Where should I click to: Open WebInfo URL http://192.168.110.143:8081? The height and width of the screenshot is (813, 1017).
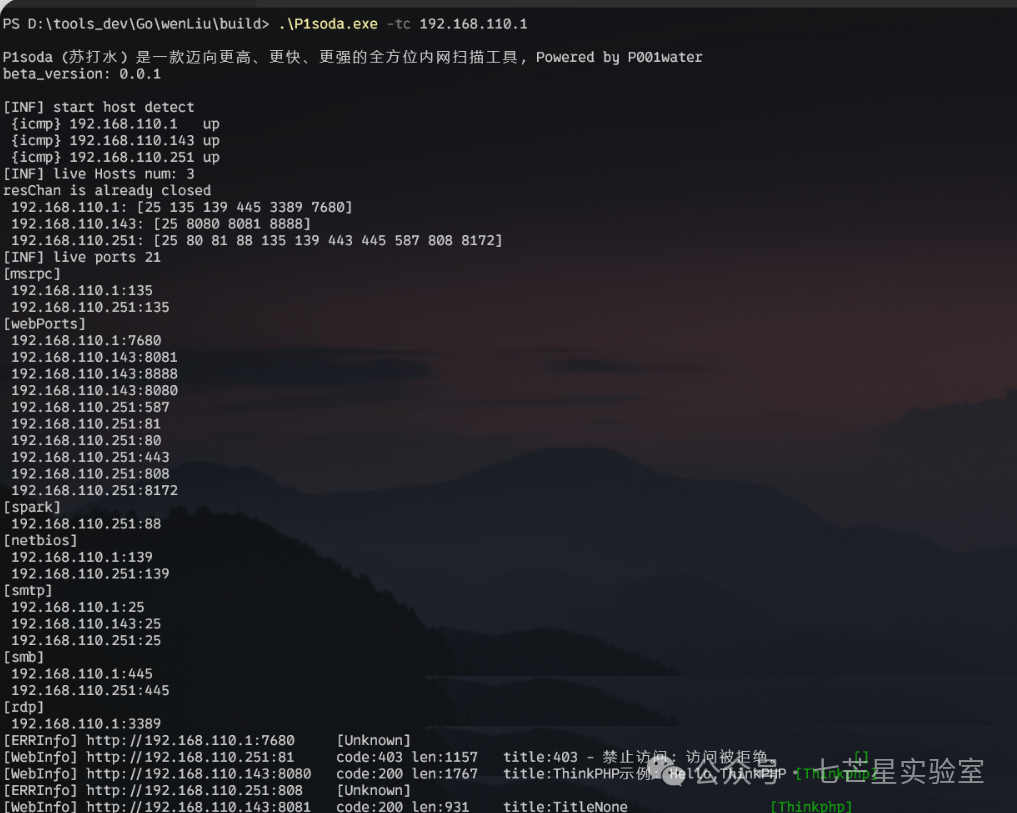(x=198, y=807)
